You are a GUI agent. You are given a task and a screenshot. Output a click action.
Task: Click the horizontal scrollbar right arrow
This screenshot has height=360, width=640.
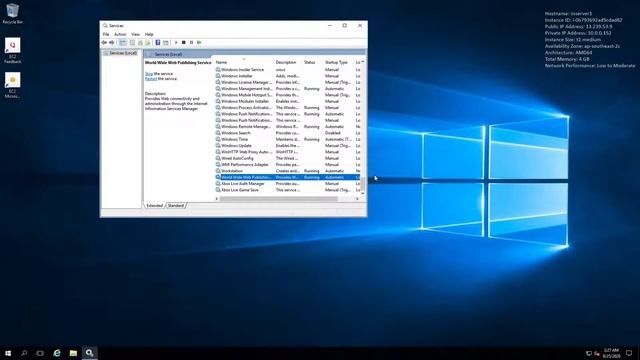pos(358,199)
